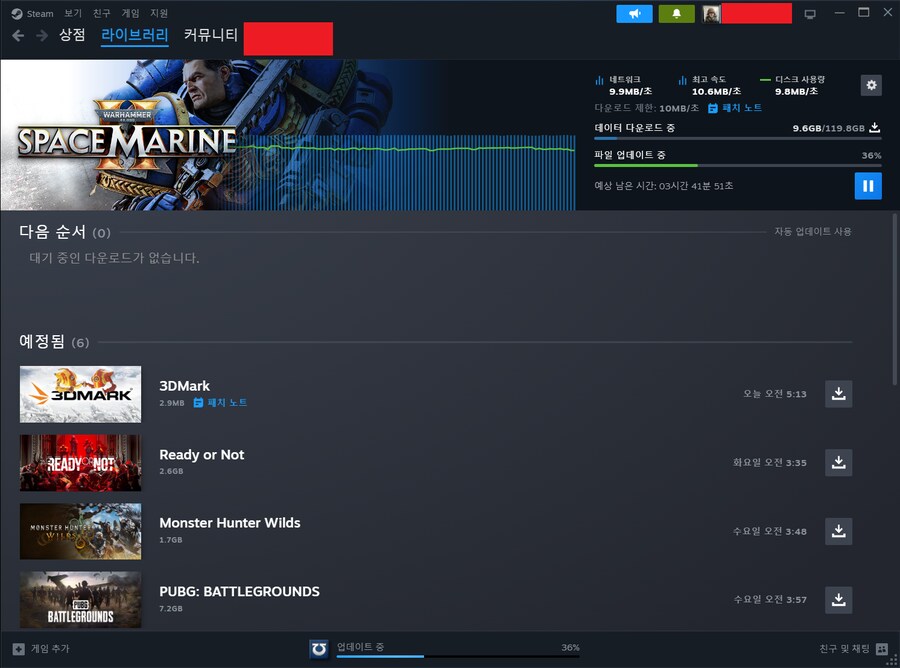Click the friends chat icon
This screenshot has height=668, width=900.
pos(882,649)
